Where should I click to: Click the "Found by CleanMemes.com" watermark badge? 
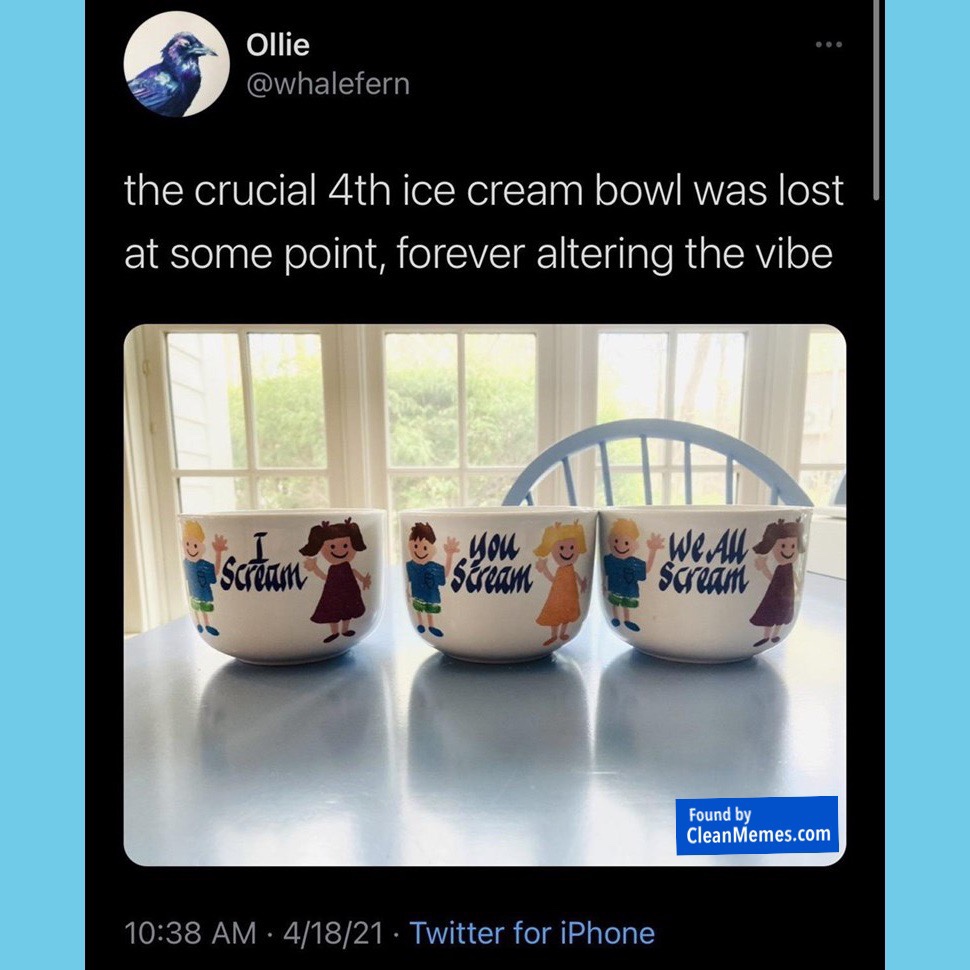tap(756, 825)
